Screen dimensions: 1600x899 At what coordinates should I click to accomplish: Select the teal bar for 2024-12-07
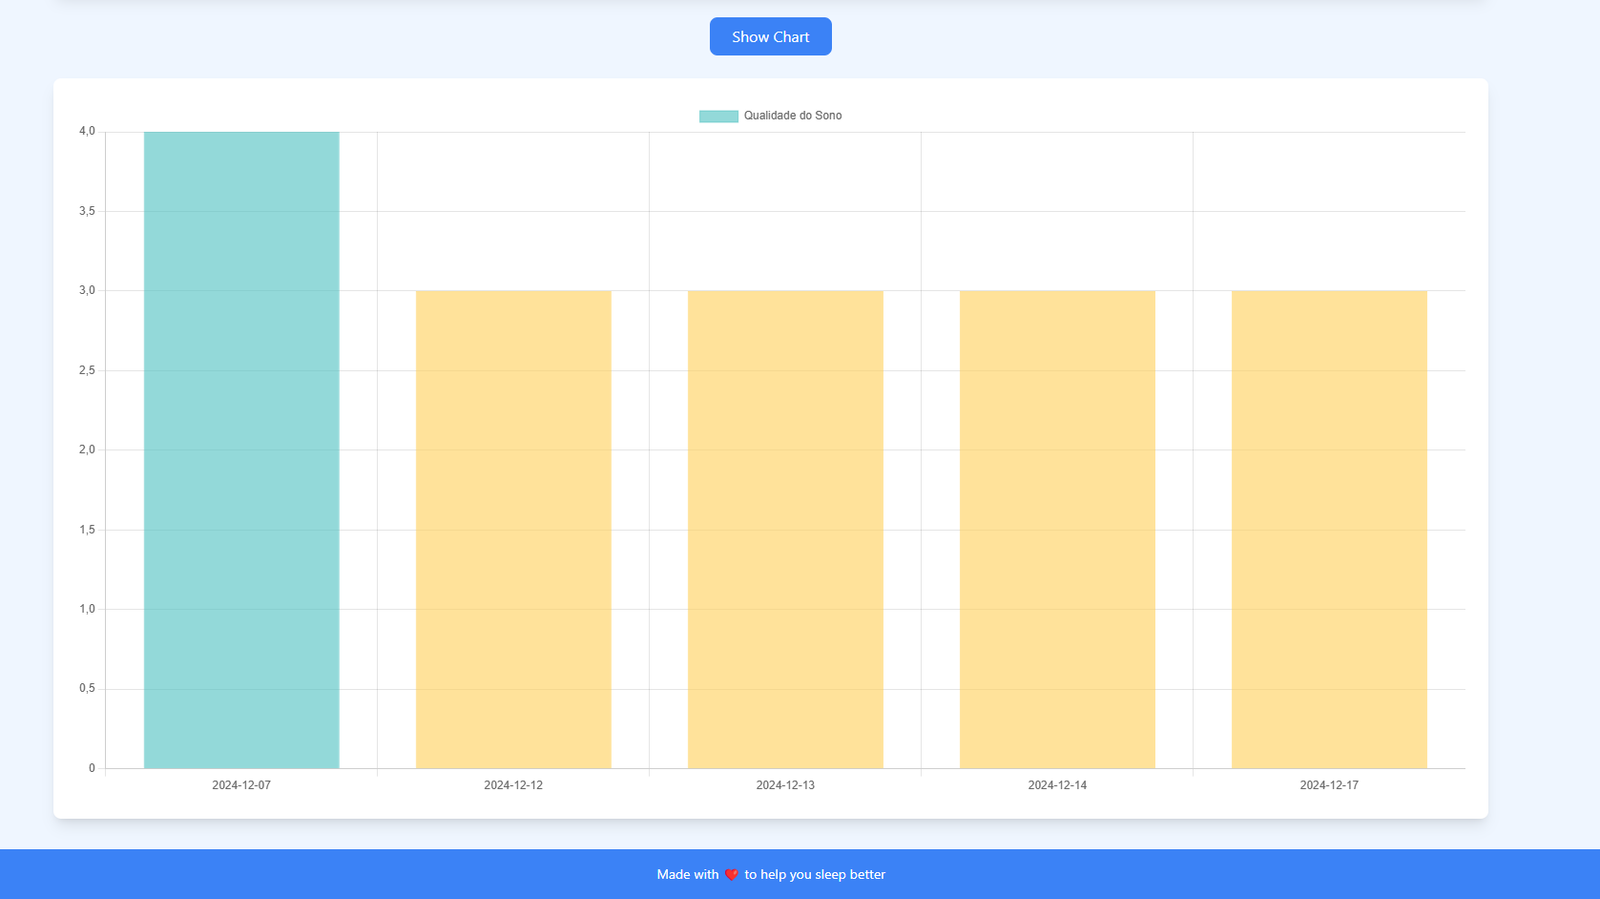[x=241, y=450]
